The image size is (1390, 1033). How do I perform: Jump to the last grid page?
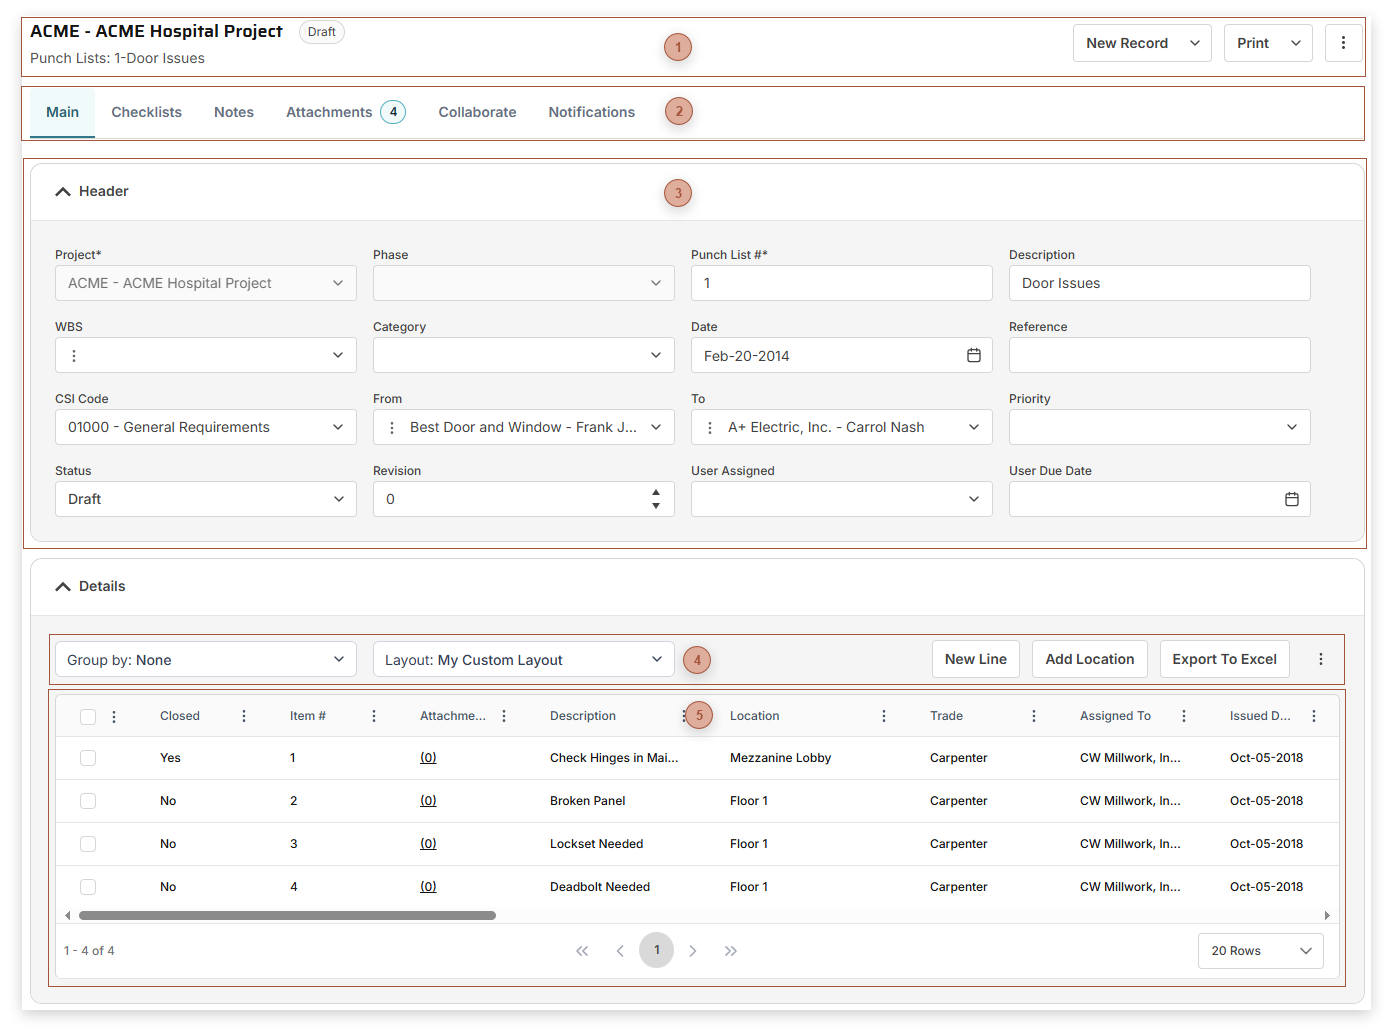point(731,951)
